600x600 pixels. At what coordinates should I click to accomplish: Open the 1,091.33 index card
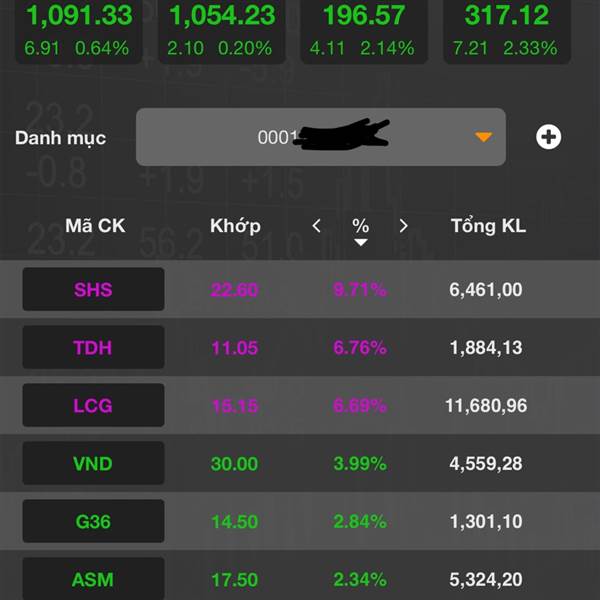[x=78, y=31]
